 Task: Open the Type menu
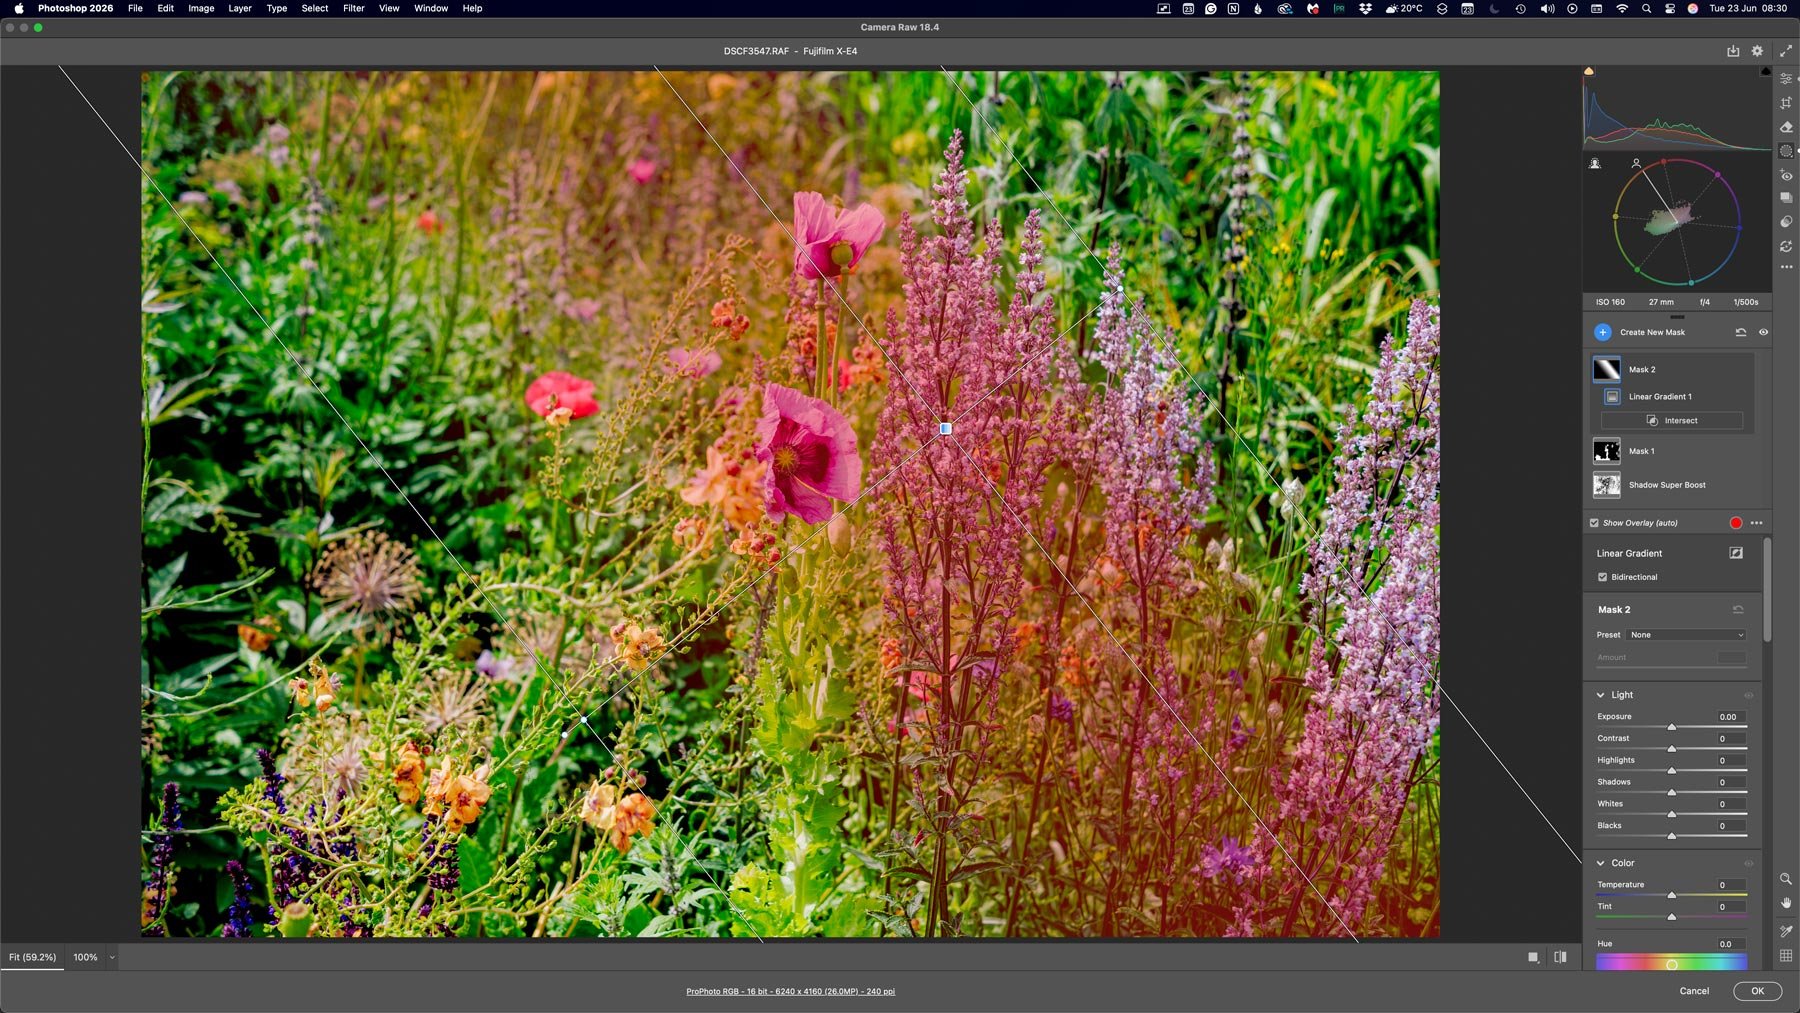click(277, 8)
